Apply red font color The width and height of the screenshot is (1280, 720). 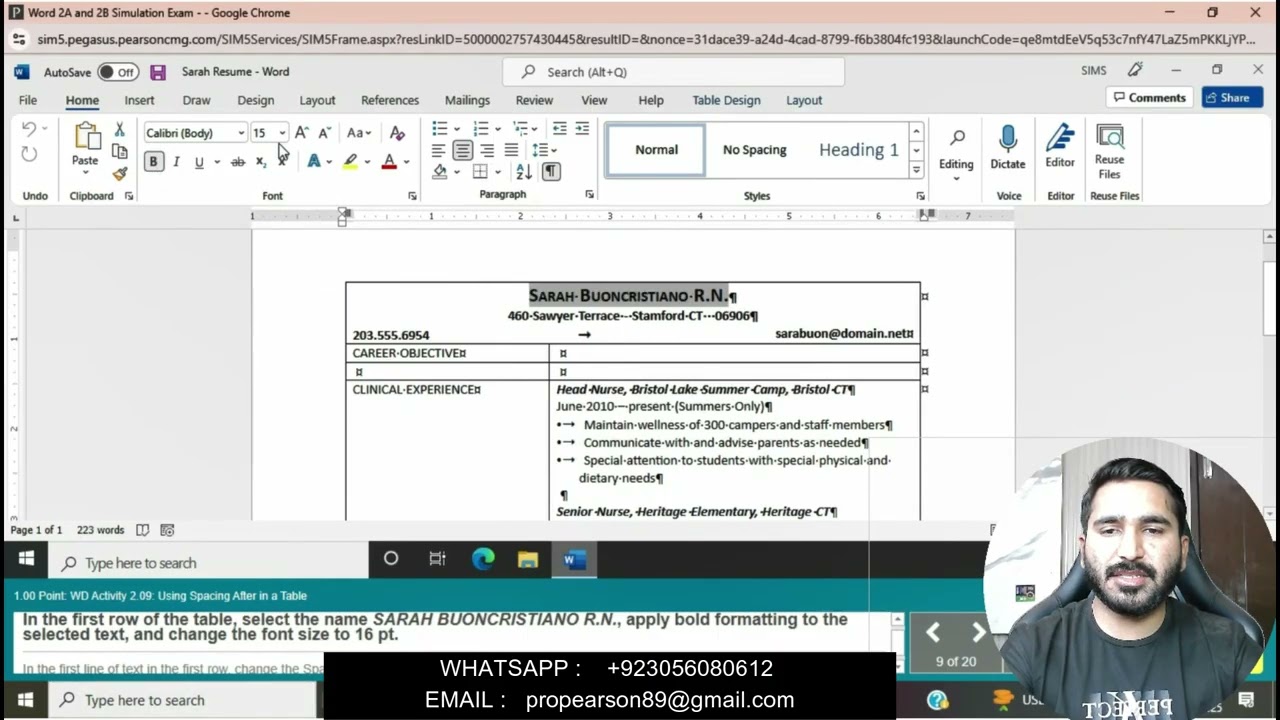pos(389,162)
